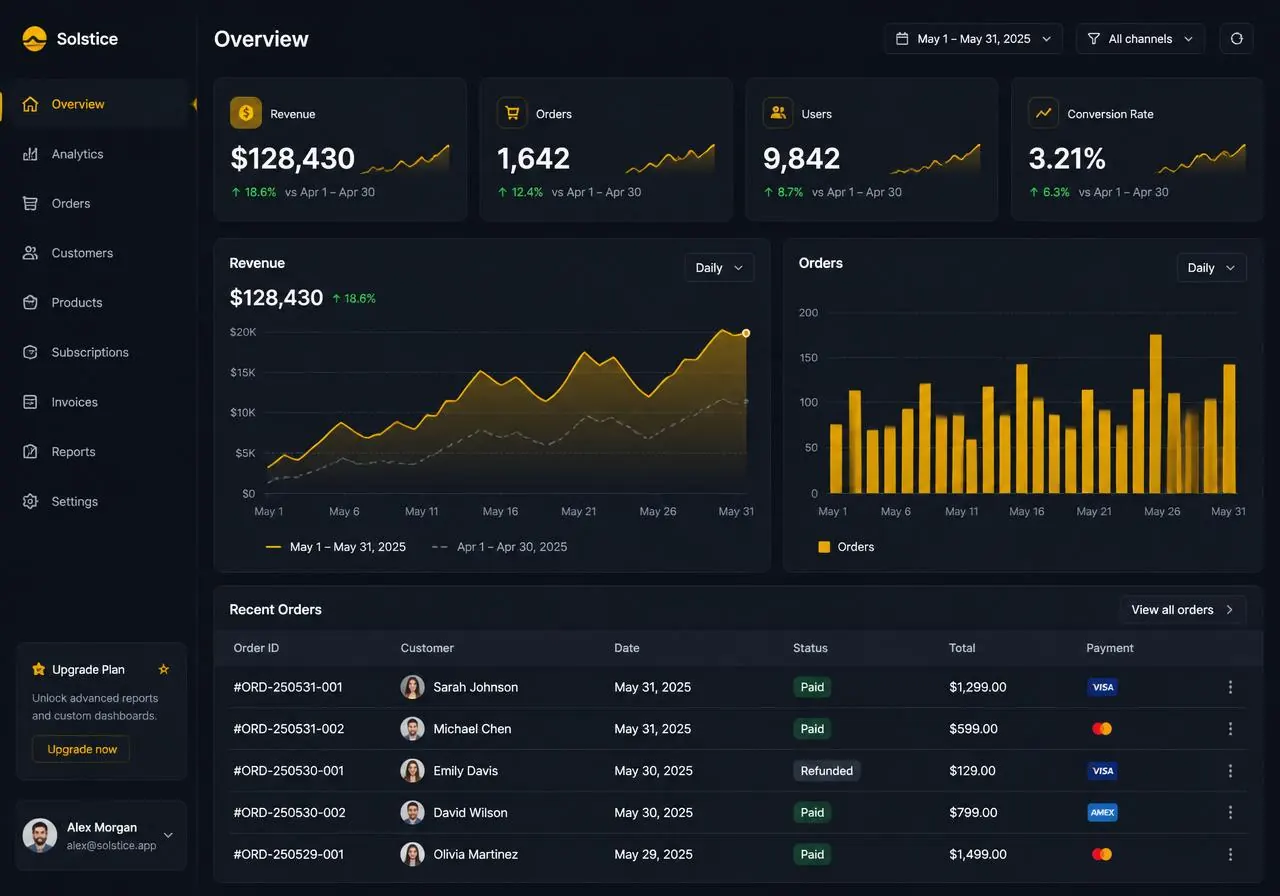Click the Analytics bar chart icon

pyautogui.click(x=30, y=154)
